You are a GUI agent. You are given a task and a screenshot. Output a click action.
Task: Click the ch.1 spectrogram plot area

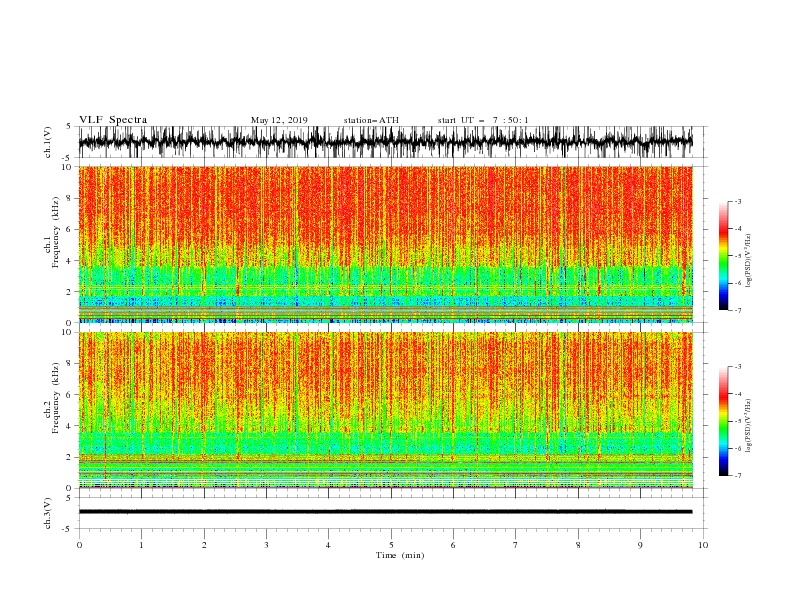[x=385, y=244]
